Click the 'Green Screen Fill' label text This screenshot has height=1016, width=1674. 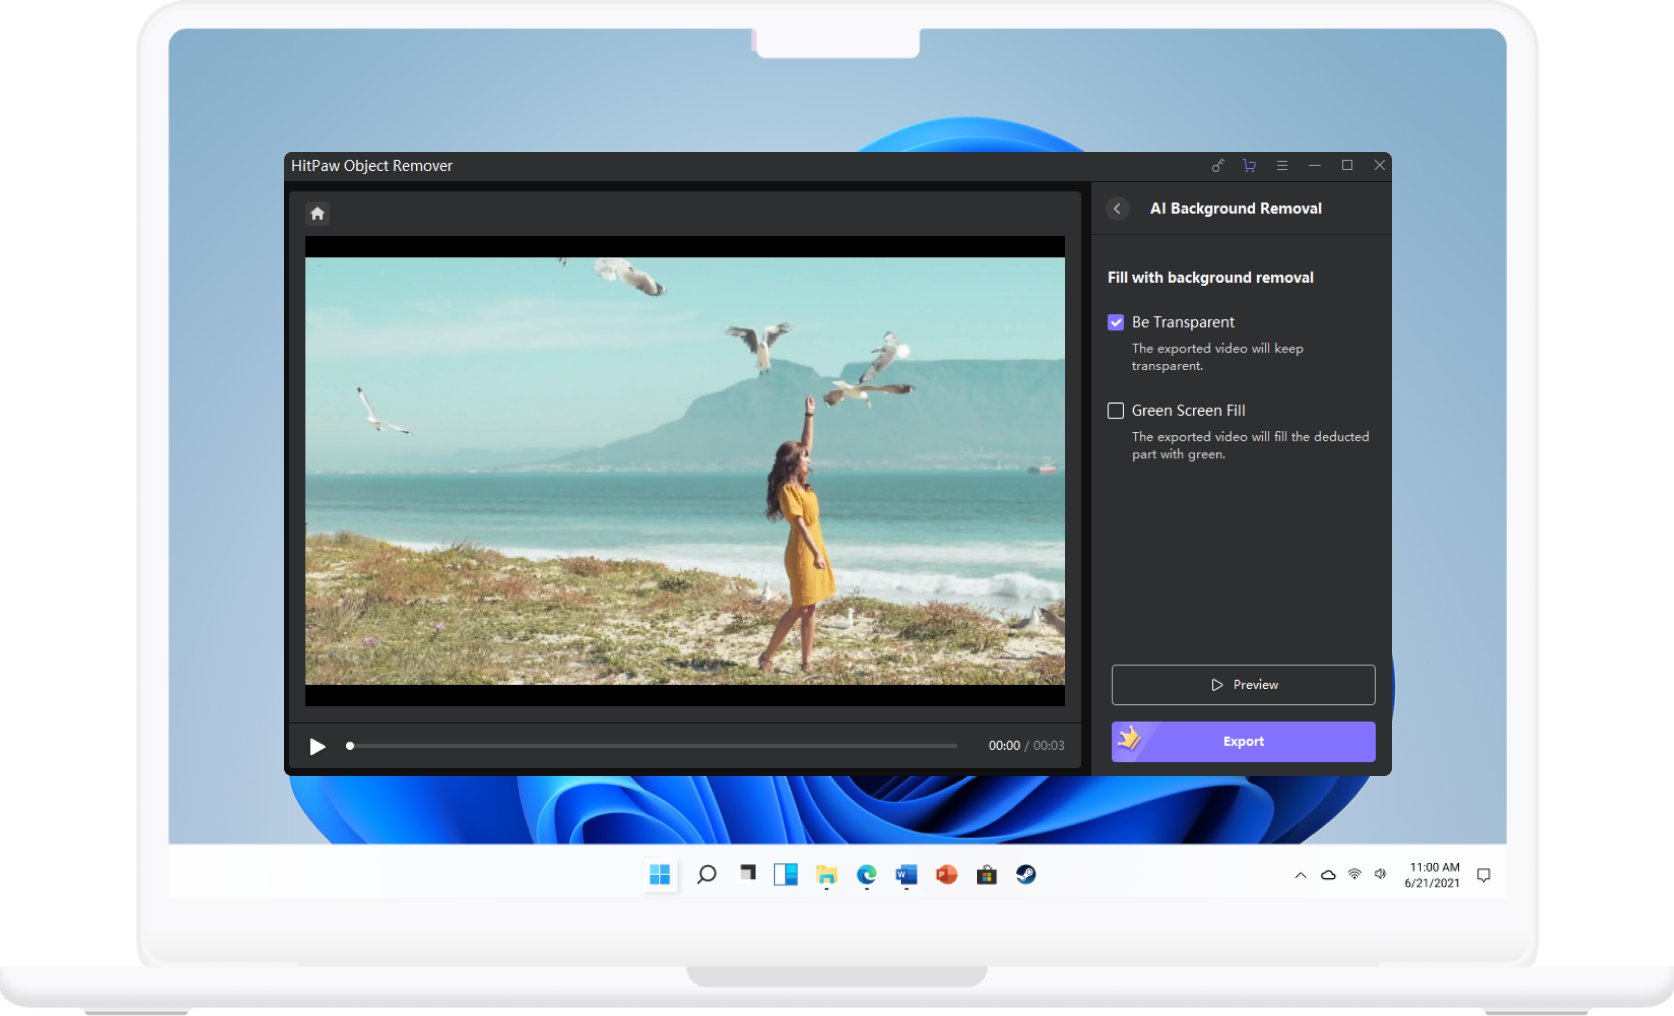[1188, 410]
